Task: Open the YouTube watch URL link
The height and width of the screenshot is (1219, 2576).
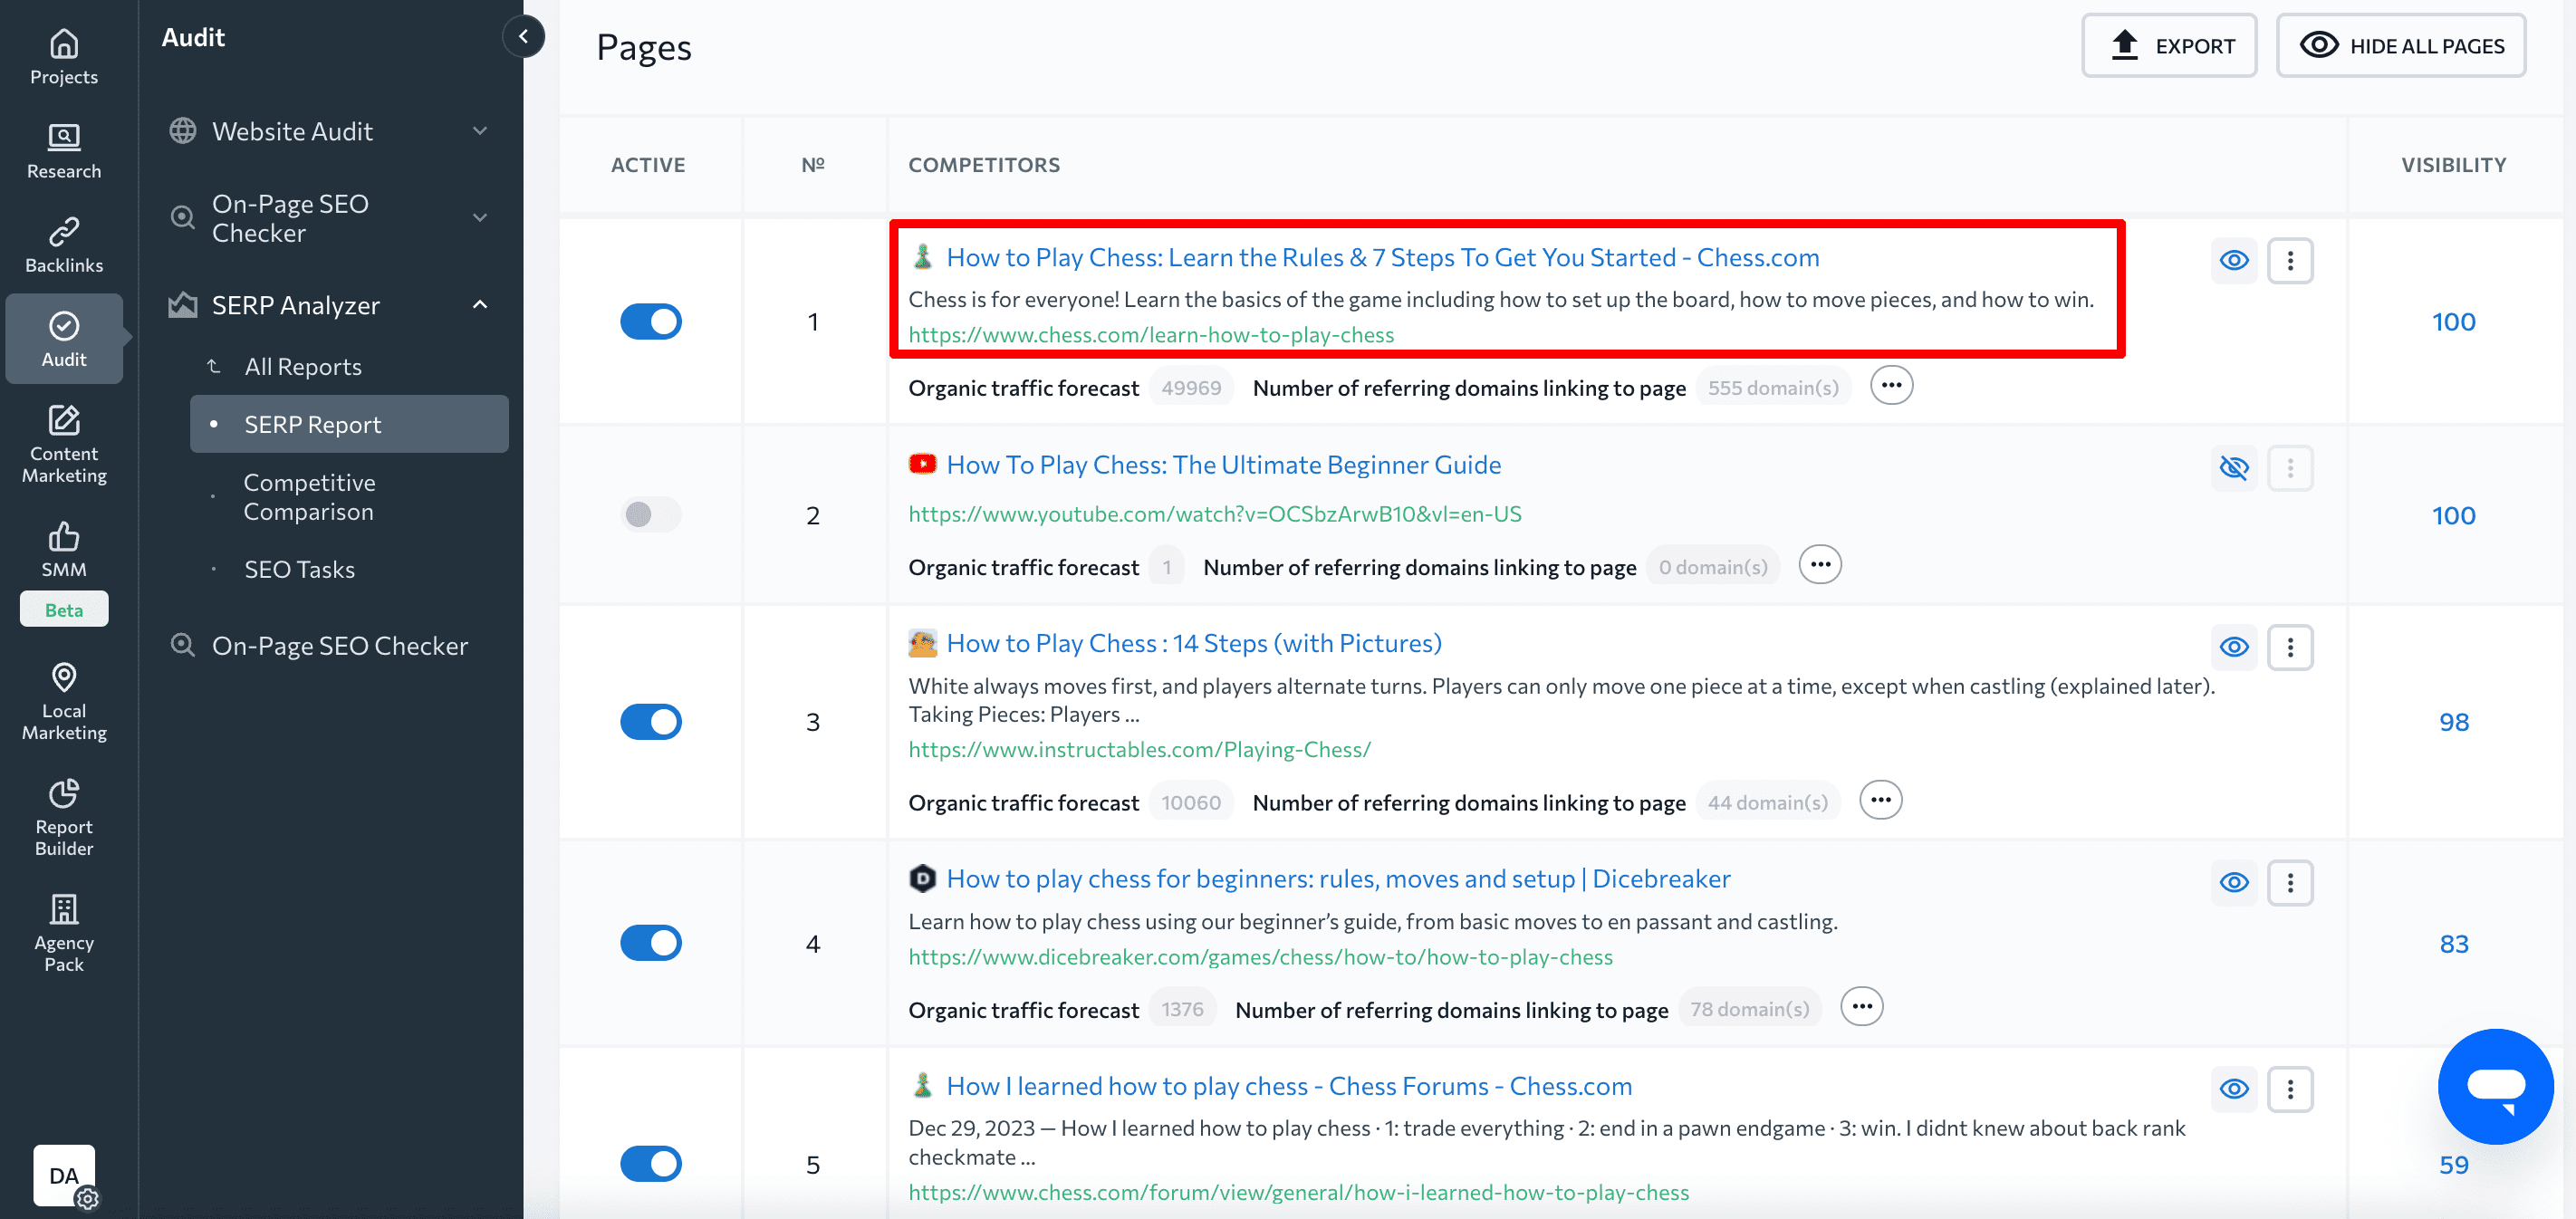Action: click(1214, 514)
